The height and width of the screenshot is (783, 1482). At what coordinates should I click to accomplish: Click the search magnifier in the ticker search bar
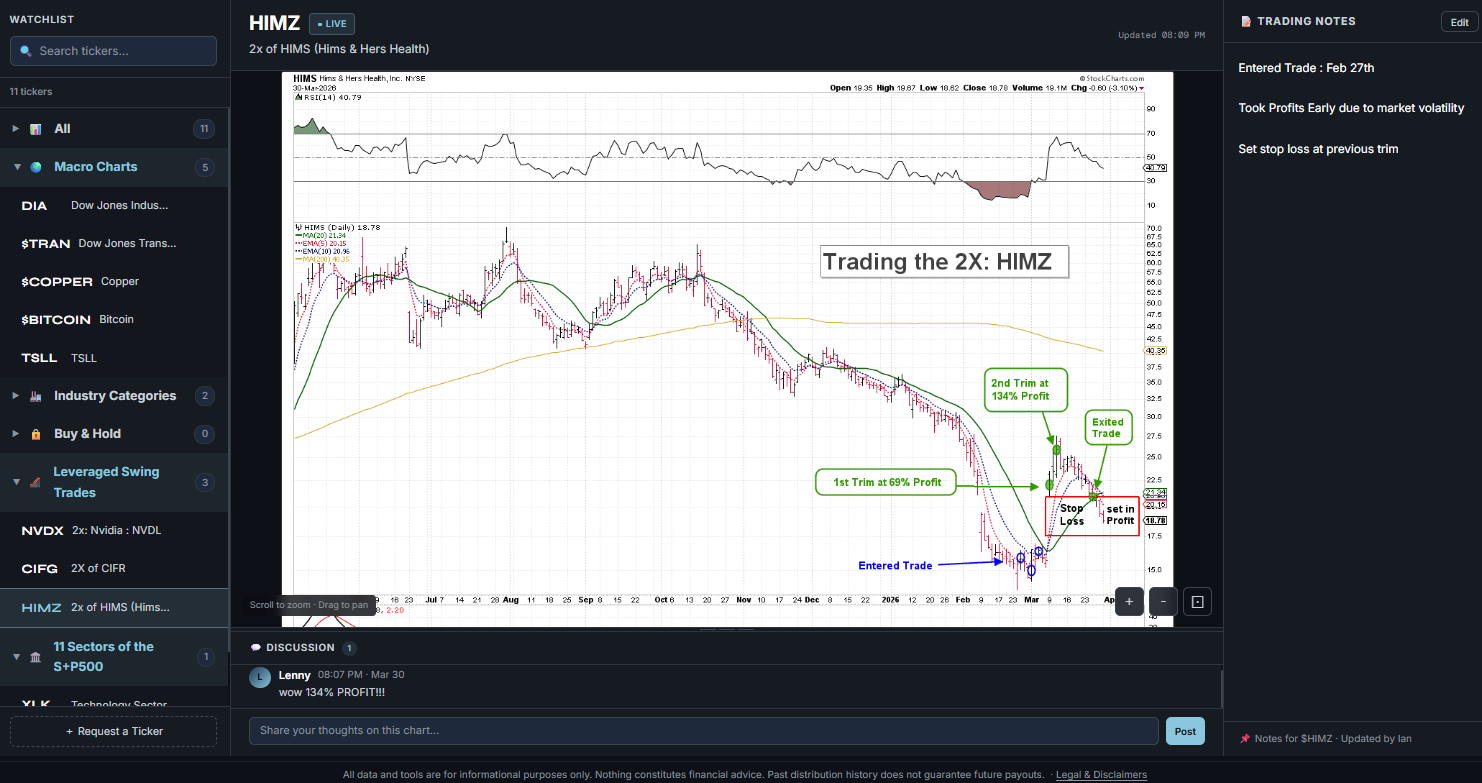point(27,50)
